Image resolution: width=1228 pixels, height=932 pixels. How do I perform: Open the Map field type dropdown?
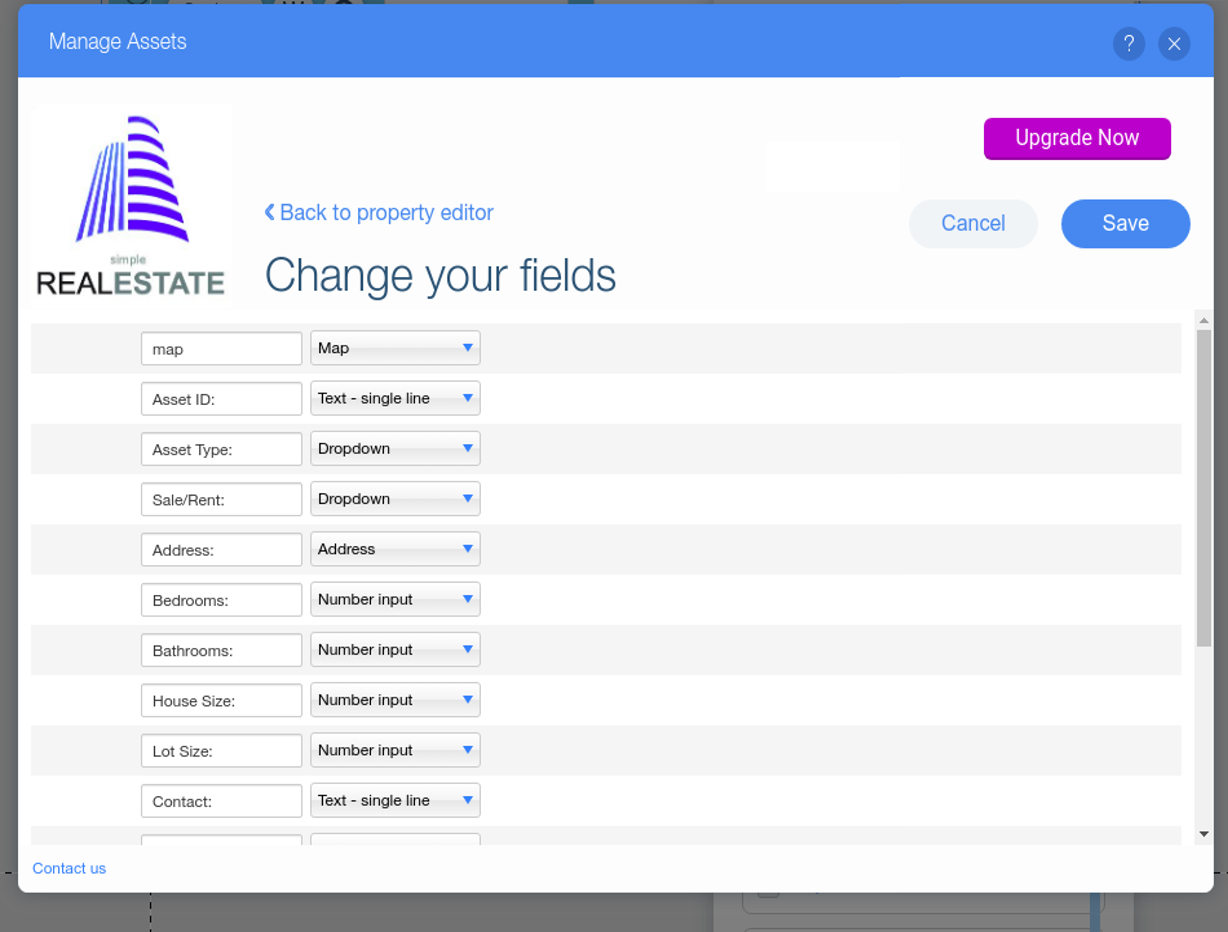[x=395, y=348]
